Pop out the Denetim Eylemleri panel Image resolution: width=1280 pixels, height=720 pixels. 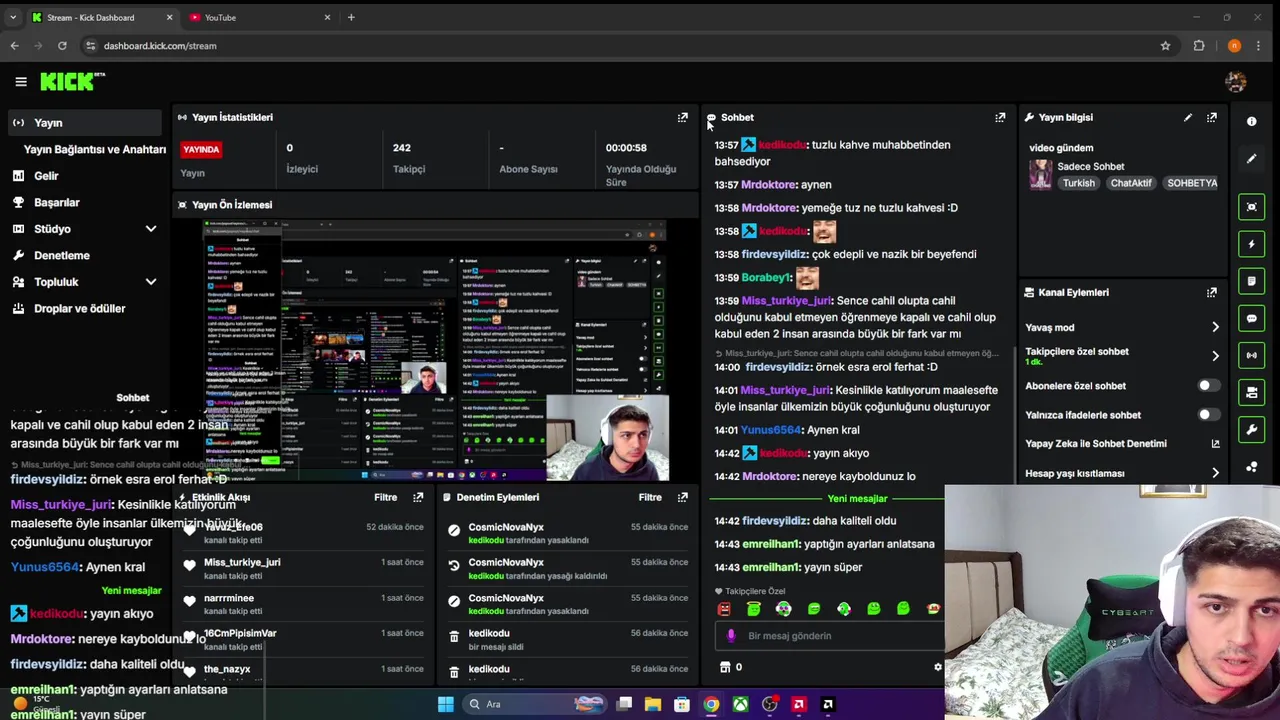pyautogui.click(x=683, y=497)
